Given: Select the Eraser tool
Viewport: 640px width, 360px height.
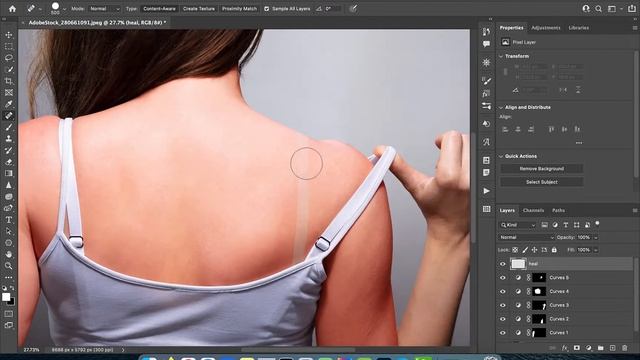Looking at the screenshot, I should pos(9,162).
